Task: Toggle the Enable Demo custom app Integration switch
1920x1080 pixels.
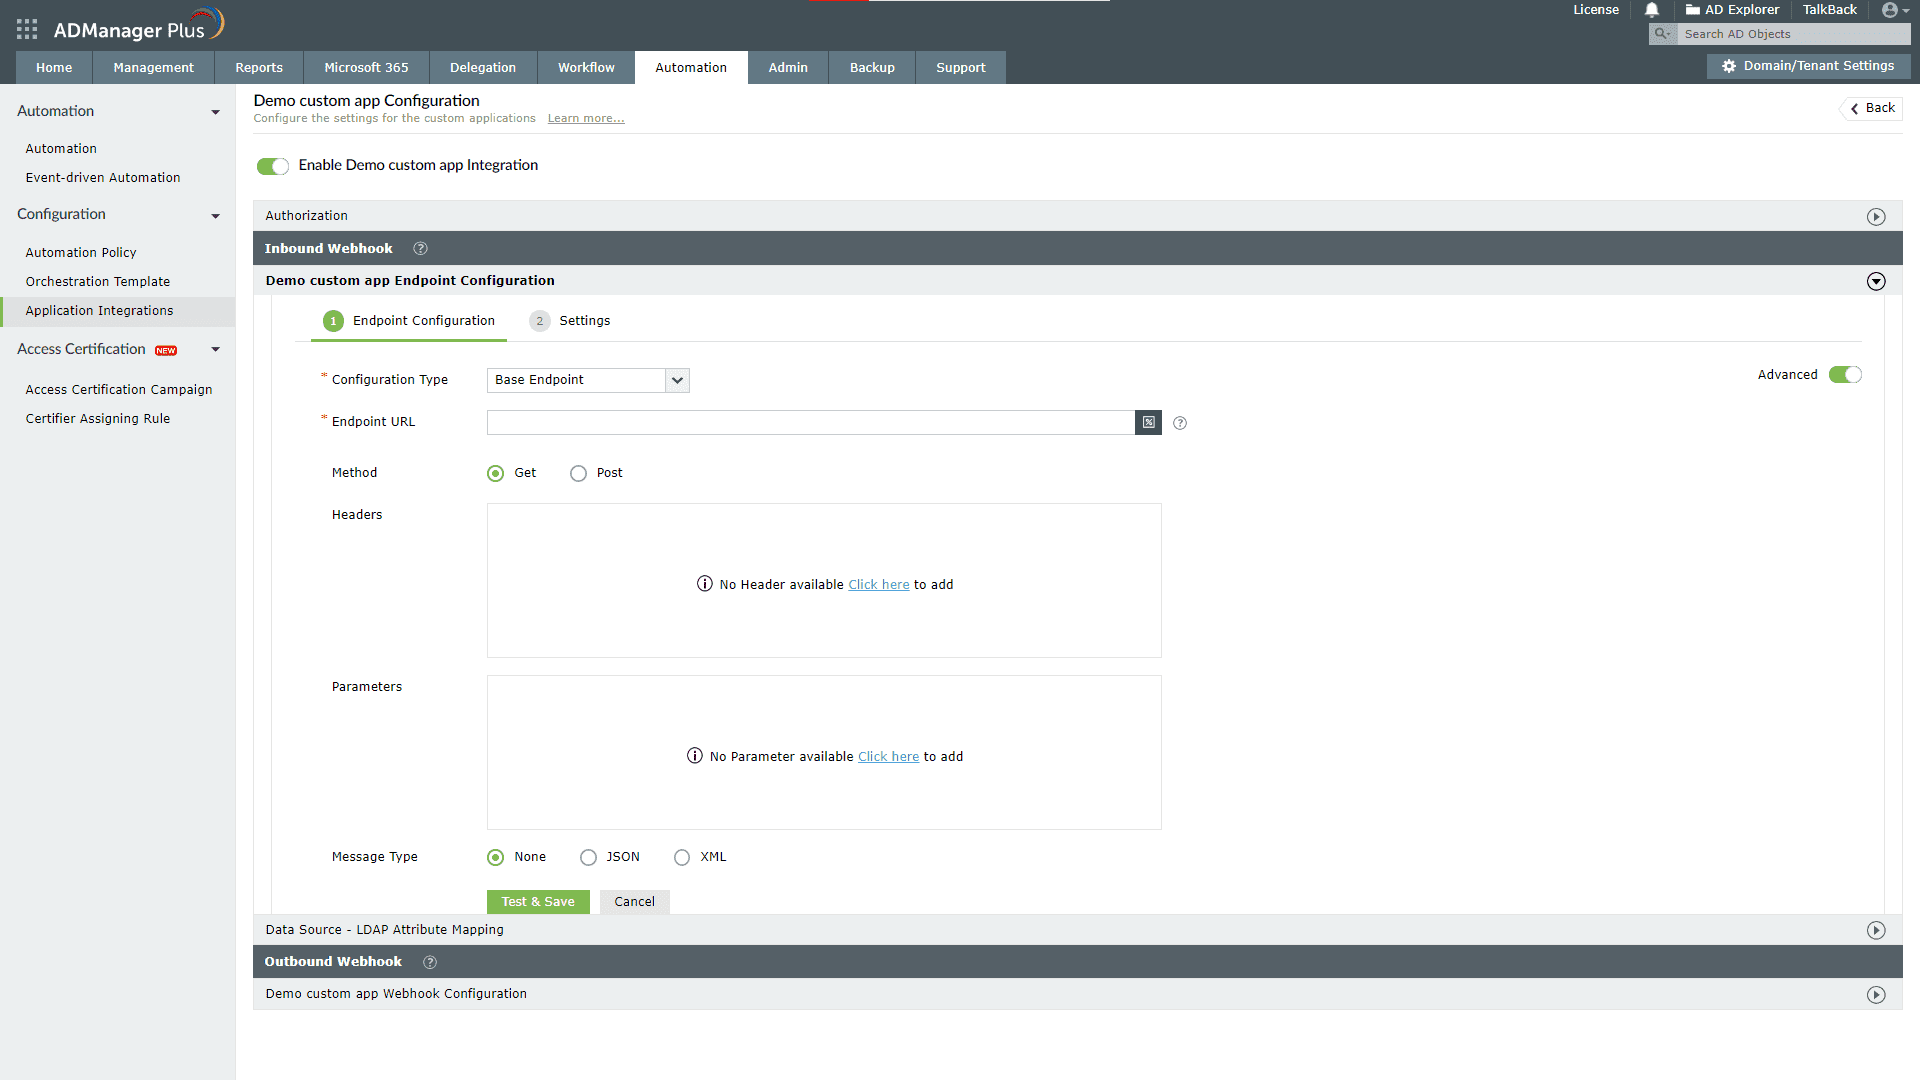Action: 272,165
